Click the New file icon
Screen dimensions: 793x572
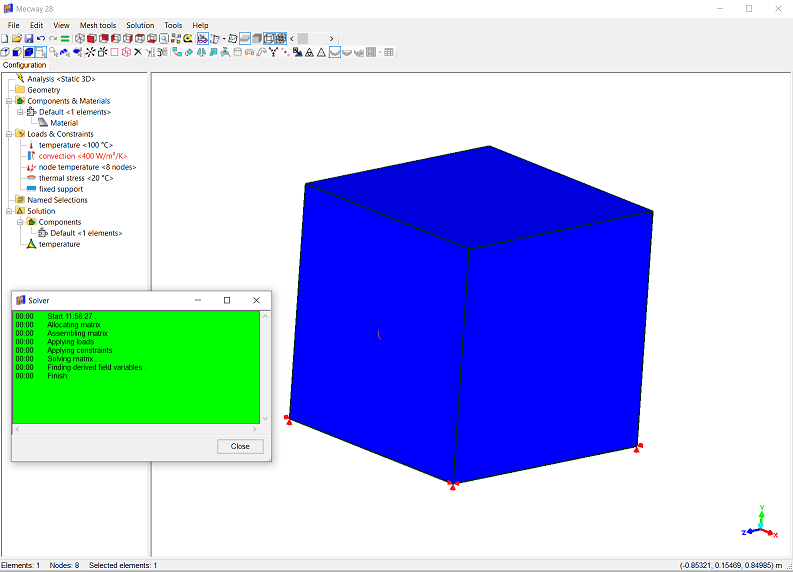tap(5, 38)
